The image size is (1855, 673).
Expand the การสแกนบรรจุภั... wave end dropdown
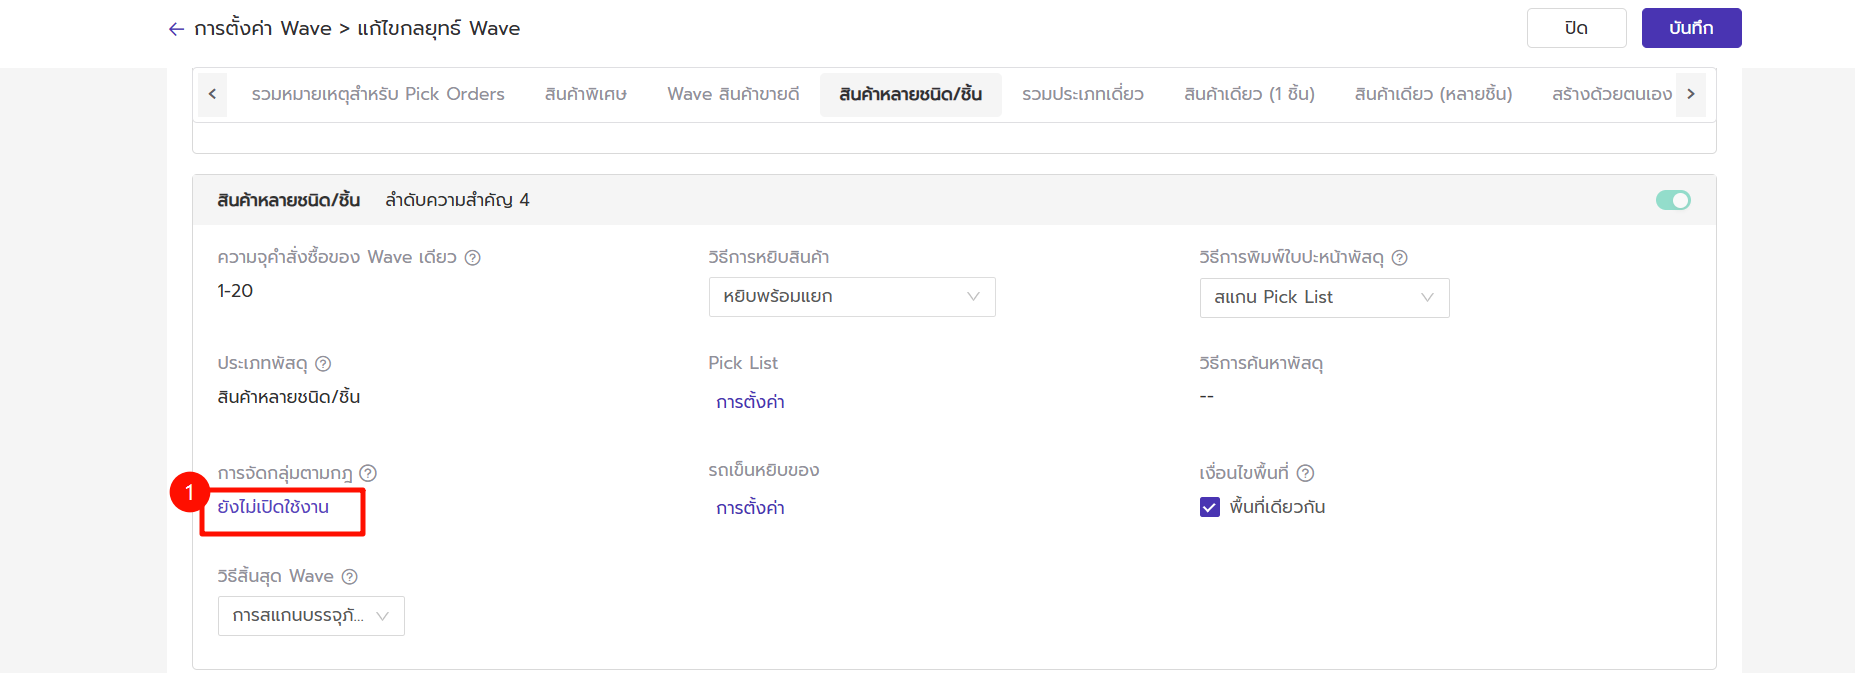(x=310, y=616)
